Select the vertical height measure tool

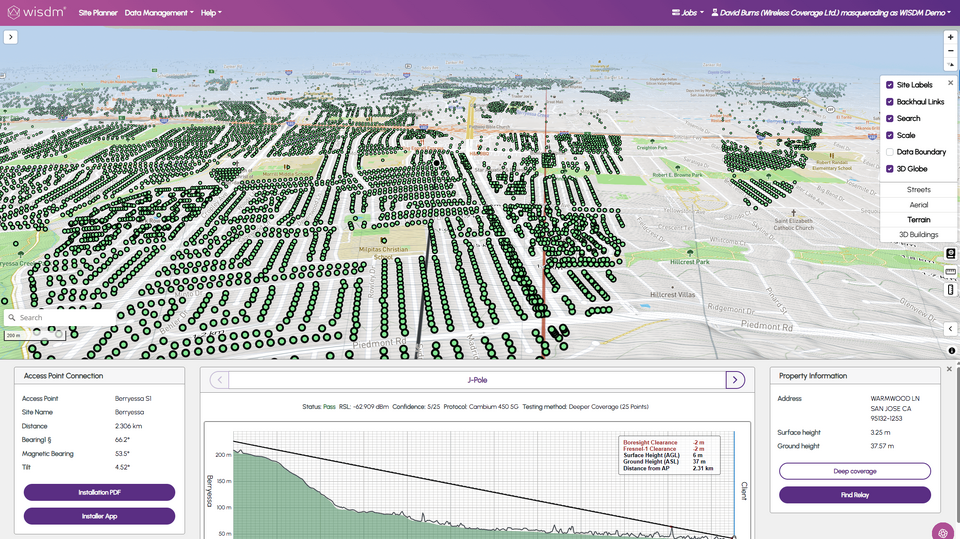click(x=950, y=290)
